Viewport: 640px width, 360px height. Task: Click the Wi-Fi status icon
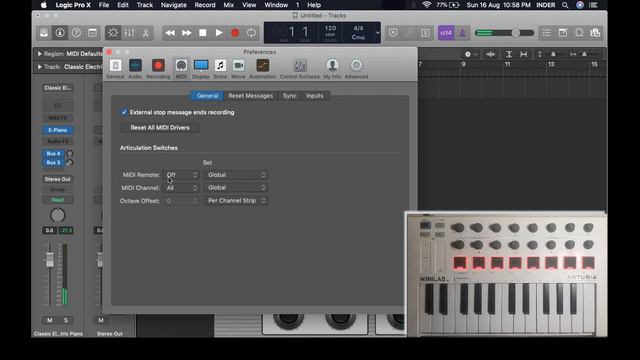[x=427, y=5]
